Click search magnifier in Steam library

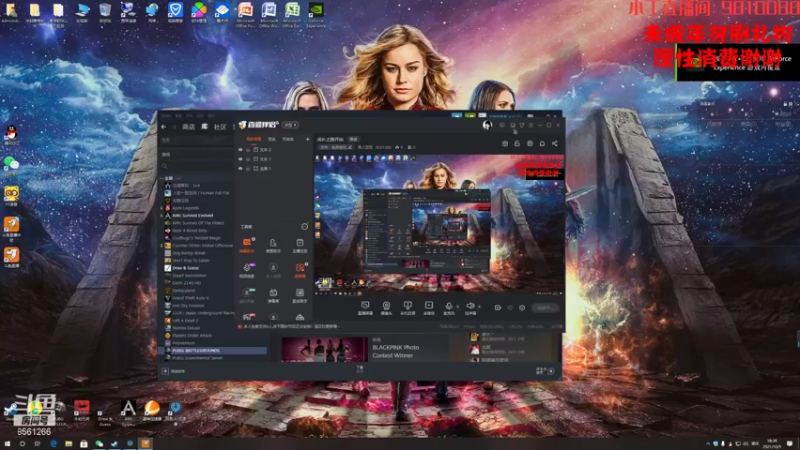click(x=164, y=166)
